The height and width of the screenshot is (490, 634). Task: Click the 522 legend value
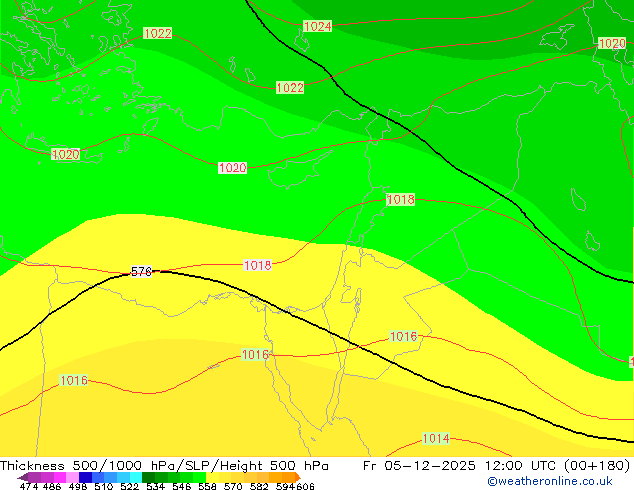(x=130, y=486)
